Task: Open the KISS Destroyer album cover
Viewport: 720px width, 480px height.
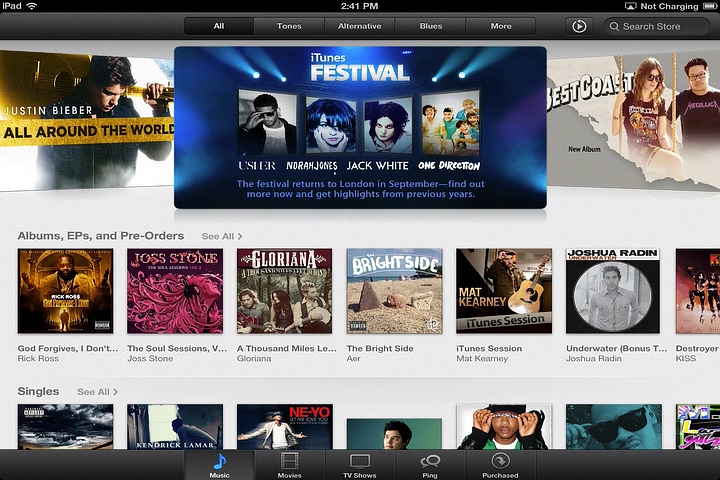Action: coord(698,291)
